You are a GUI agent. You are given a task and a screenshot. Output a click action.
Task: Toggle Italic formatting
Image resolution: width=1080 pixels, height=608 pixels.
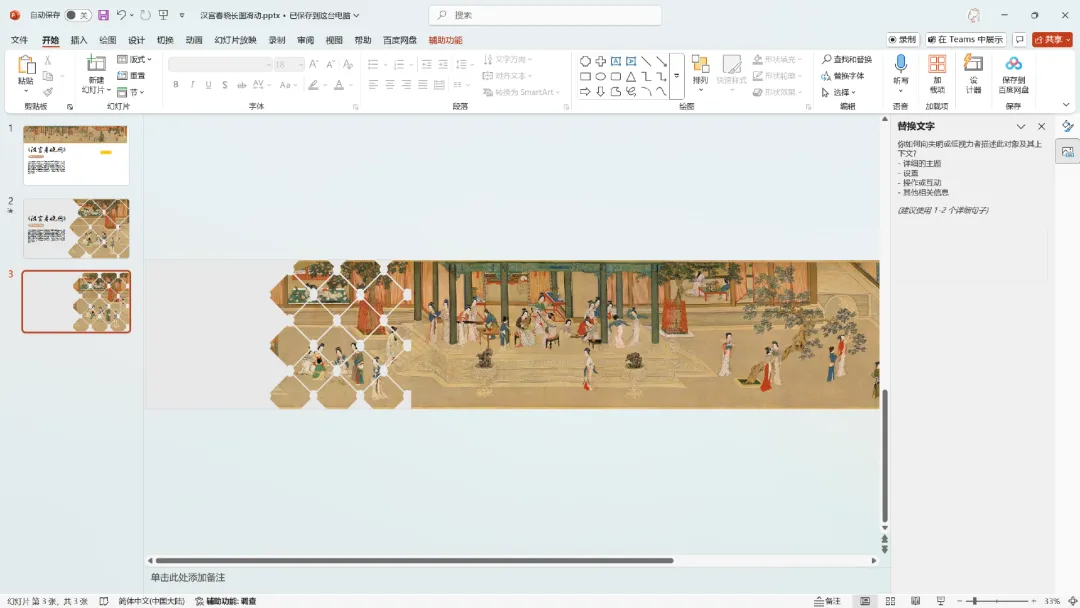[x=192, y=85]
